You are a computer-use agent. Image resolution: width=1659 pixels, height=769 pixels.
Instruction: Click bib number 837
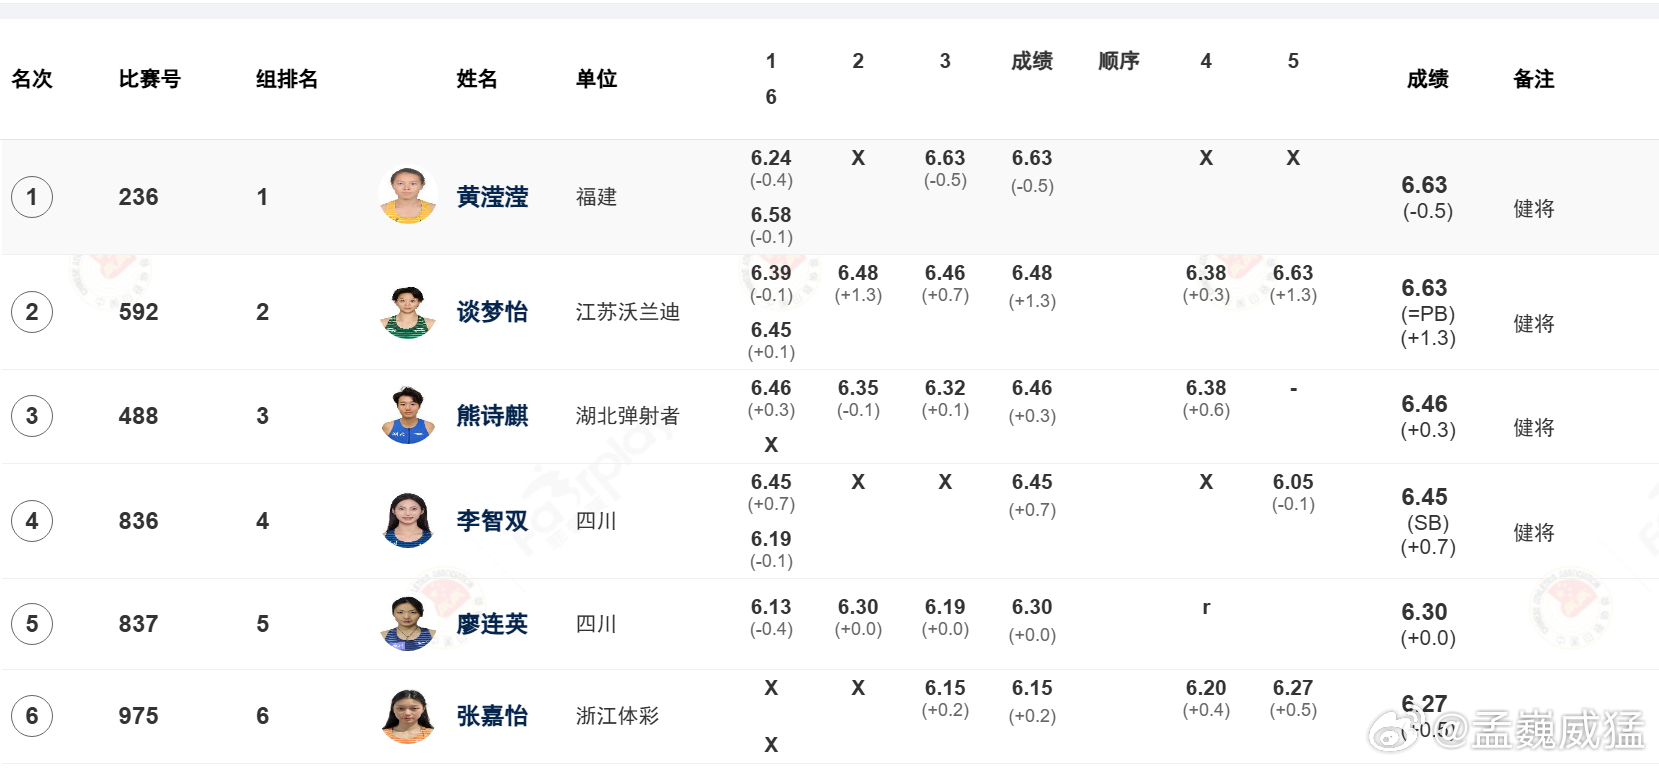[138, 624]
